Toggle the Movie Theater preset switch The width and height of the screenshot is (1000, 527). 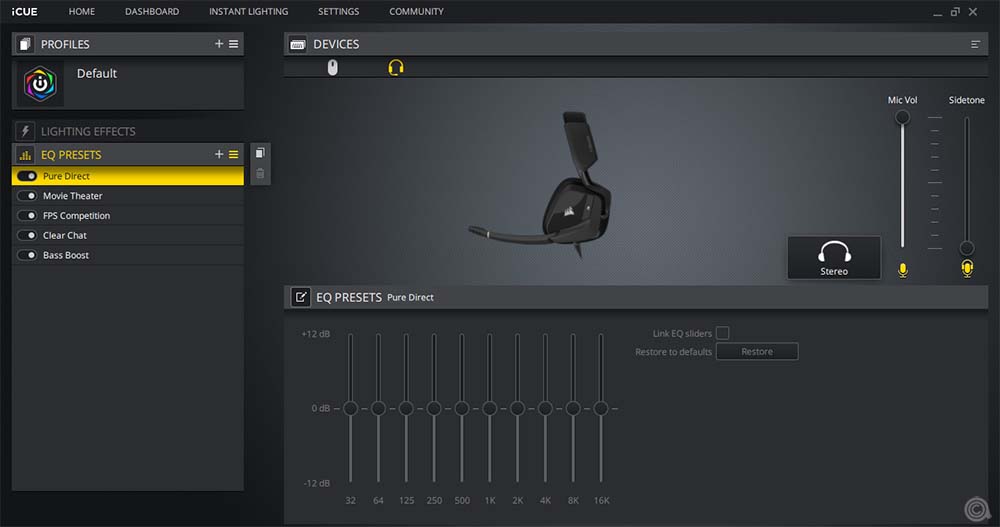tap(27, 196)
